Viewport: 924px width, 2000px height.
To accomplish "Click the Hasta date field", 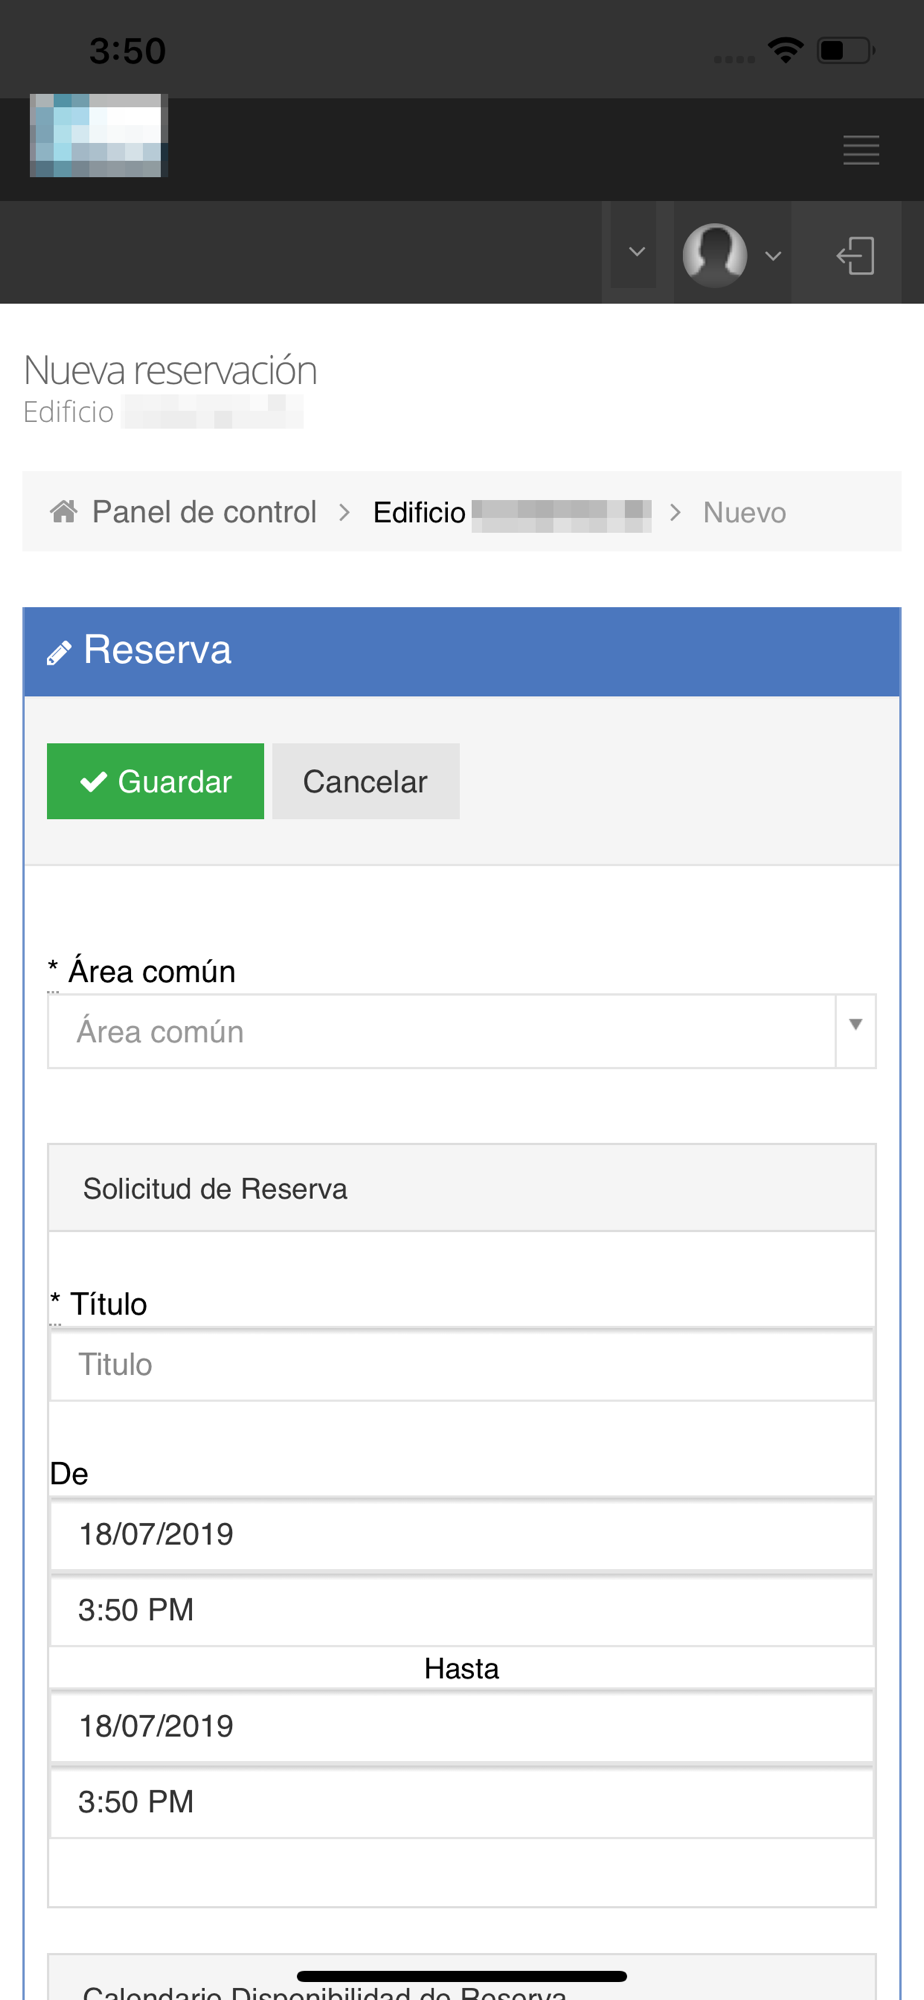I will [x=462, y=1726].
